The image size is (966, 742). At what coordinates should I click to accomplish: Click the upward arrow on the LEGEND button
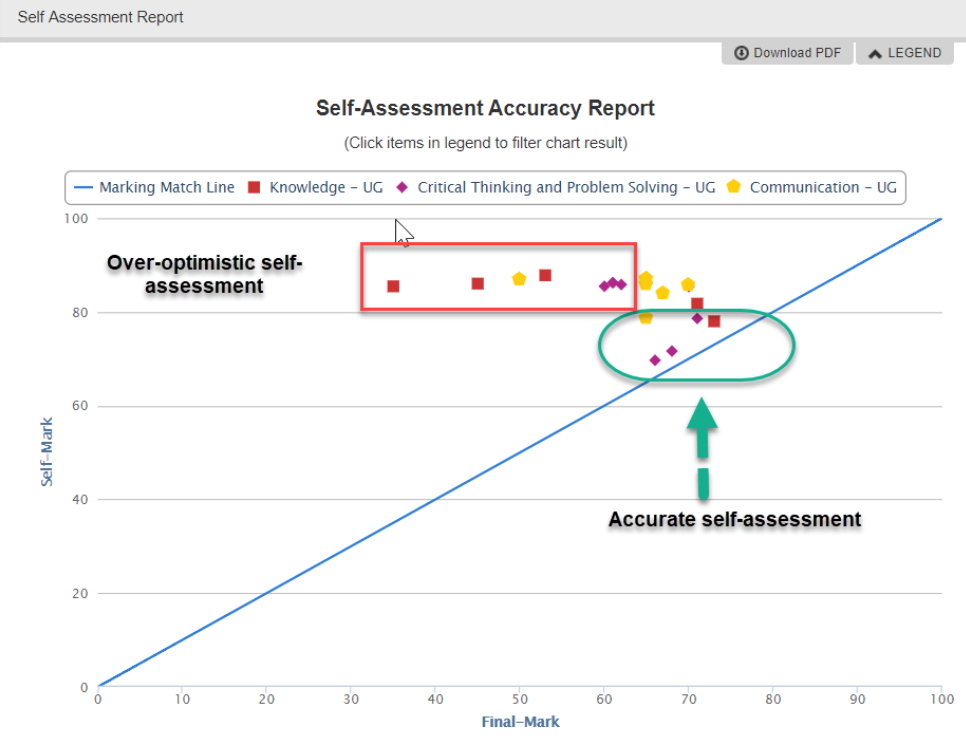[x=876, y=52]
